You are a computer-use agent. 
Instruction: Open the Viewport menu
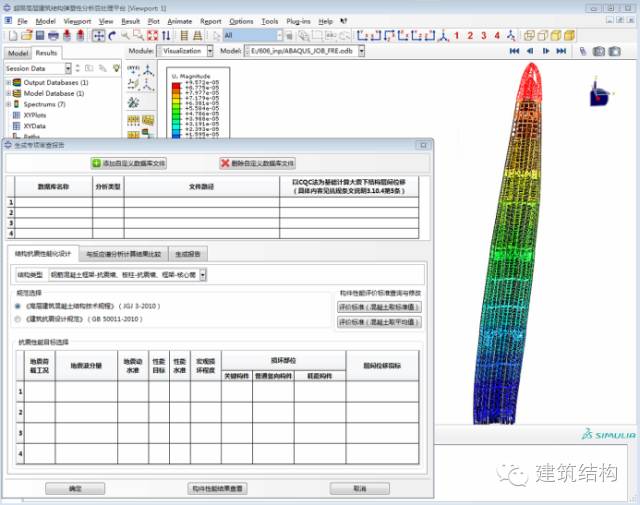tap(77, 21)
